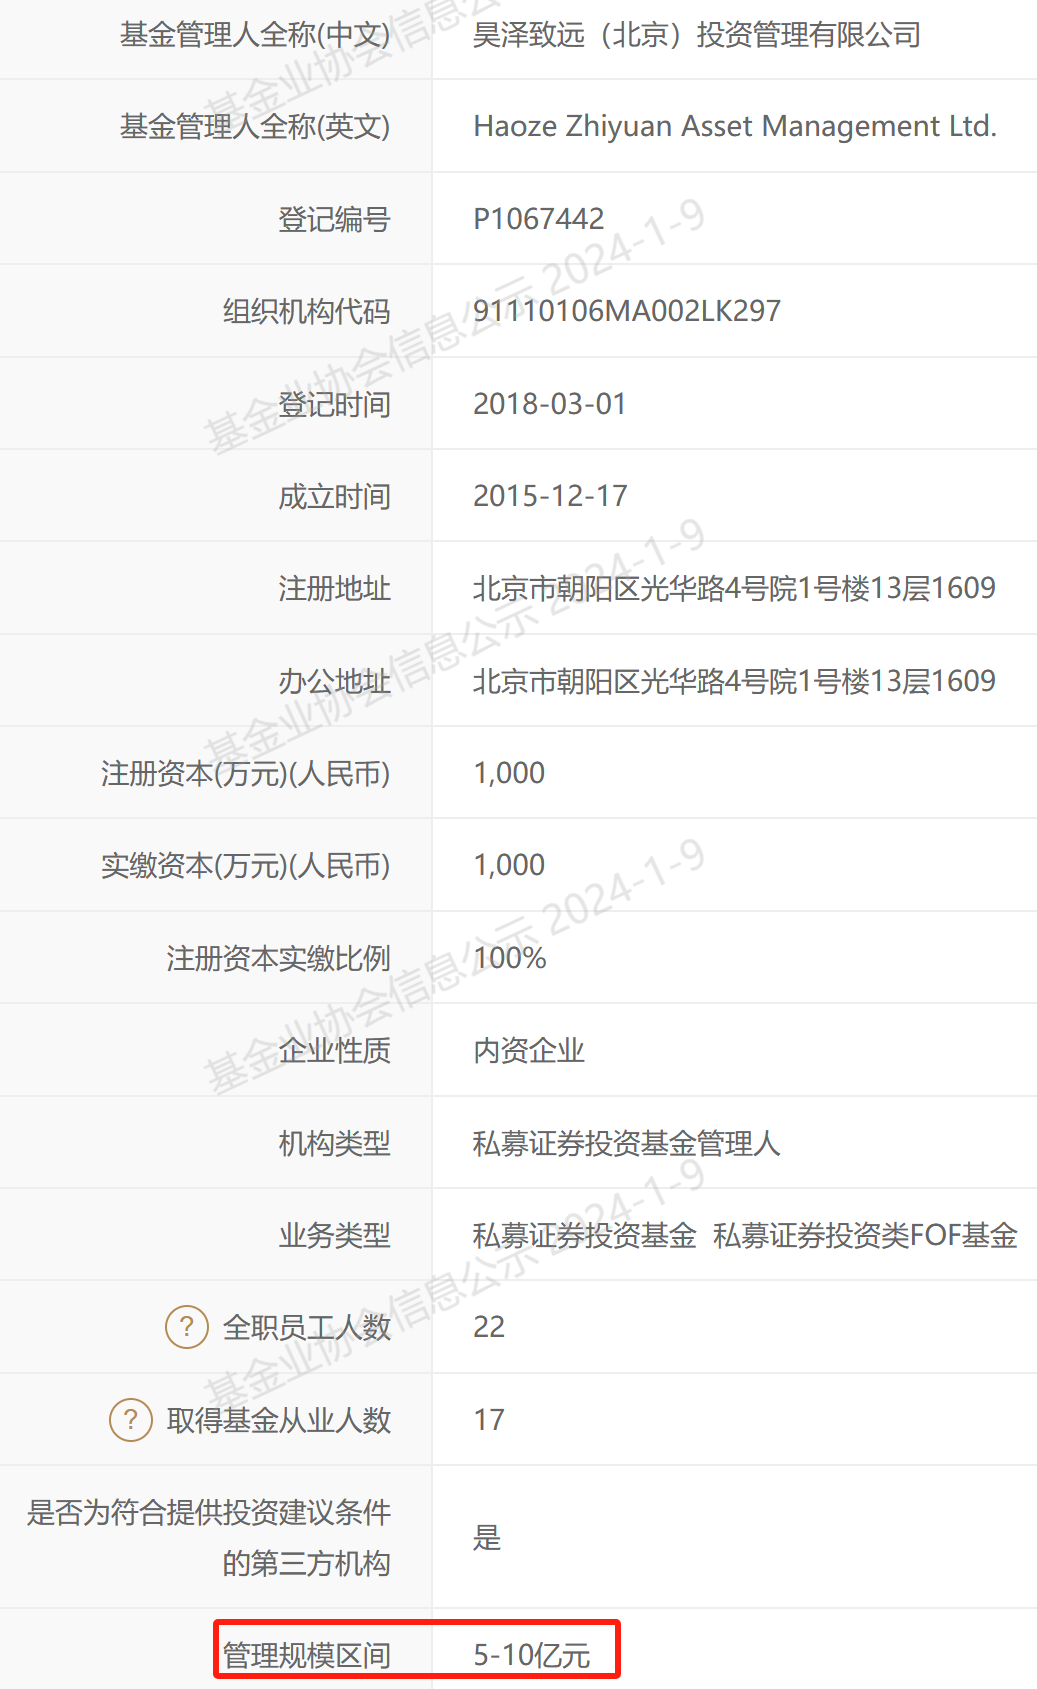Viewport: 1037px width, 1689px height.
Task: Select the registration date 2018-03-01
Action: coord(550,404)
